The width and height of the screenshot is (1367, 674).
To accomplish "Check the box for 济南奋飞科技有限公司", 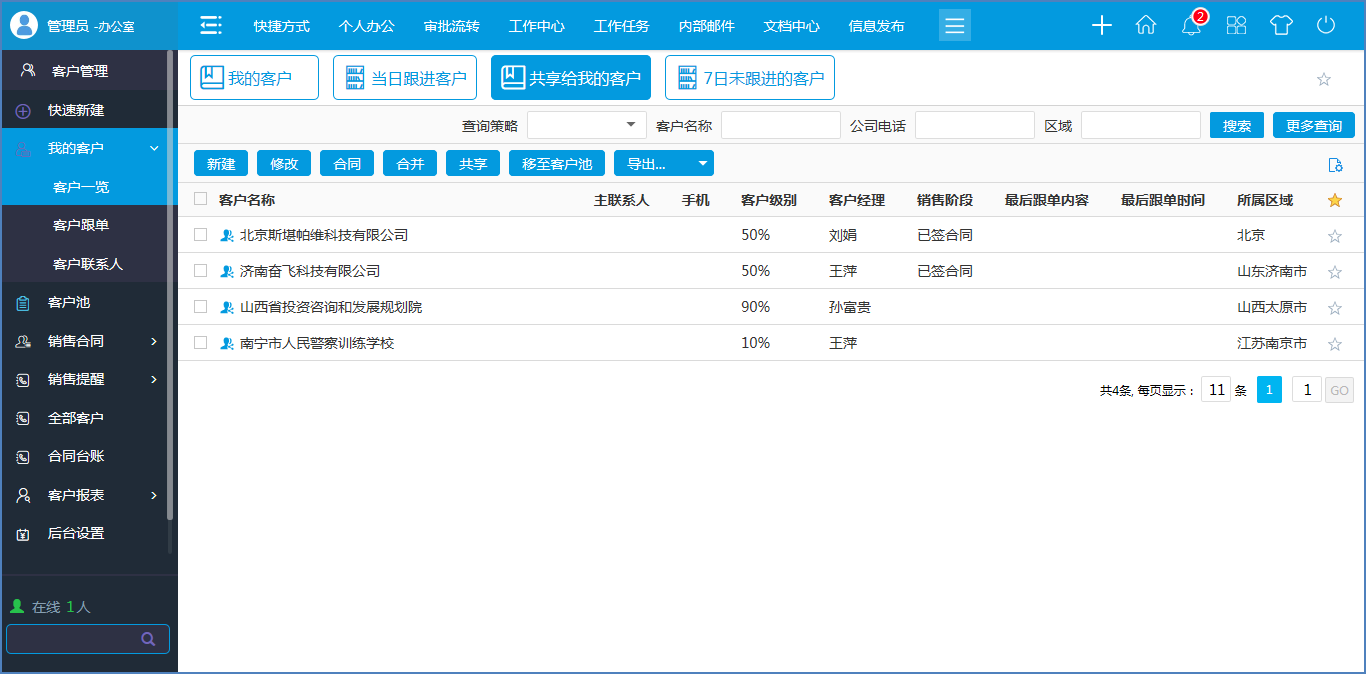I will click(201, 271).
